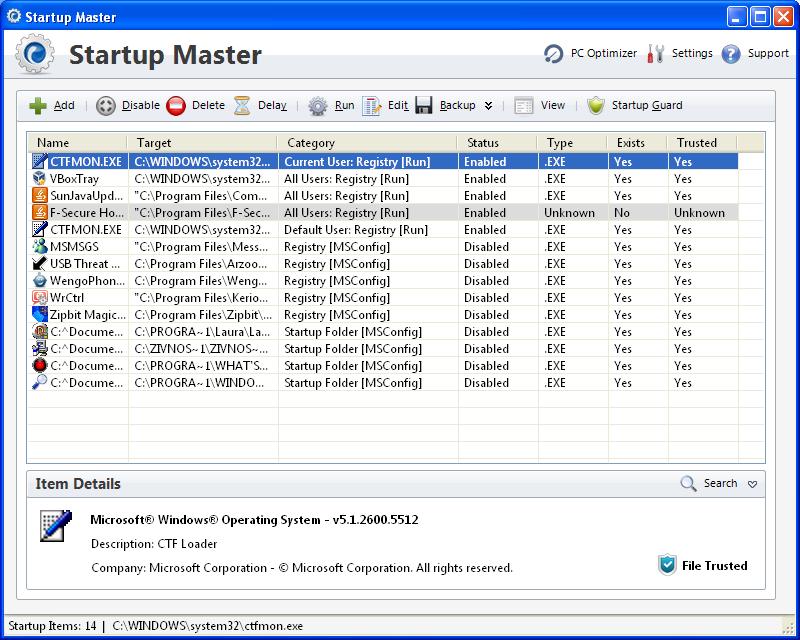Click the Startup Master logo icon
Viewport: 800px width, 640px height.
pyautogui.click(x=34, y=54)
